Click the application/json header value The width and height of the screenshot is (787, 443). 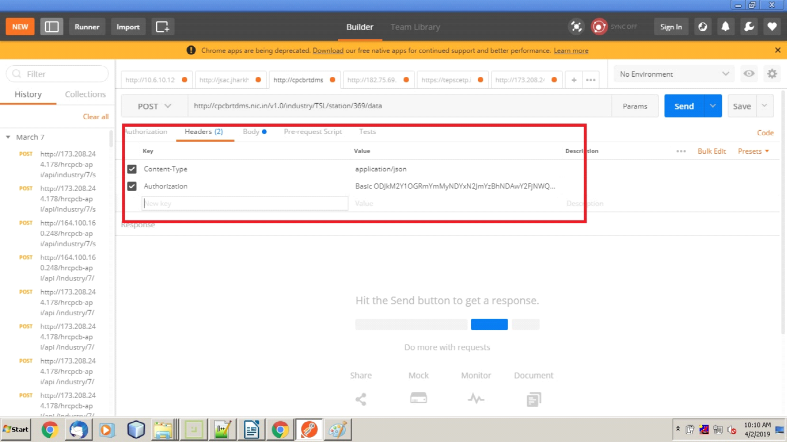click(x=380, y=169)
